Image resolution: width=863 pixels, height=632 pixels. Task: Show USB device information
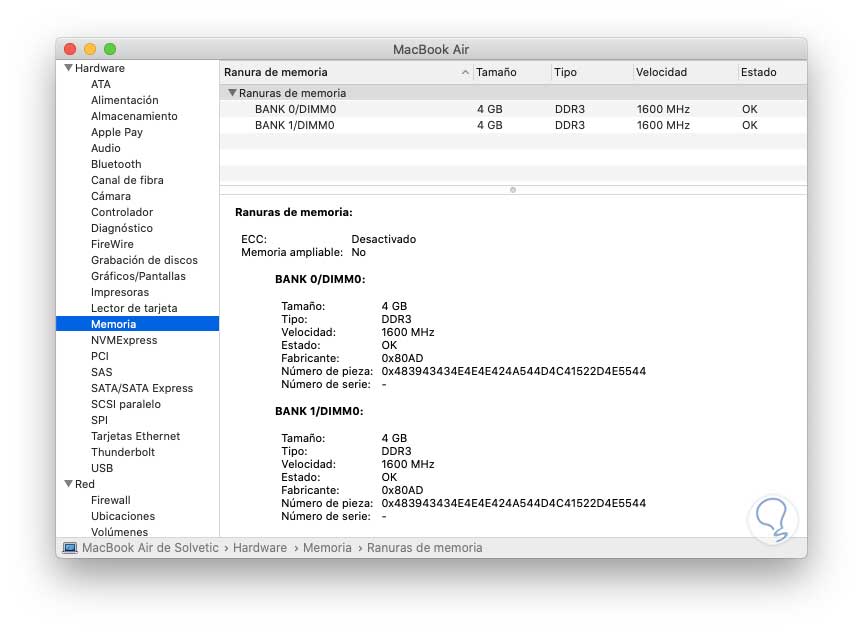tap(102, 468)
